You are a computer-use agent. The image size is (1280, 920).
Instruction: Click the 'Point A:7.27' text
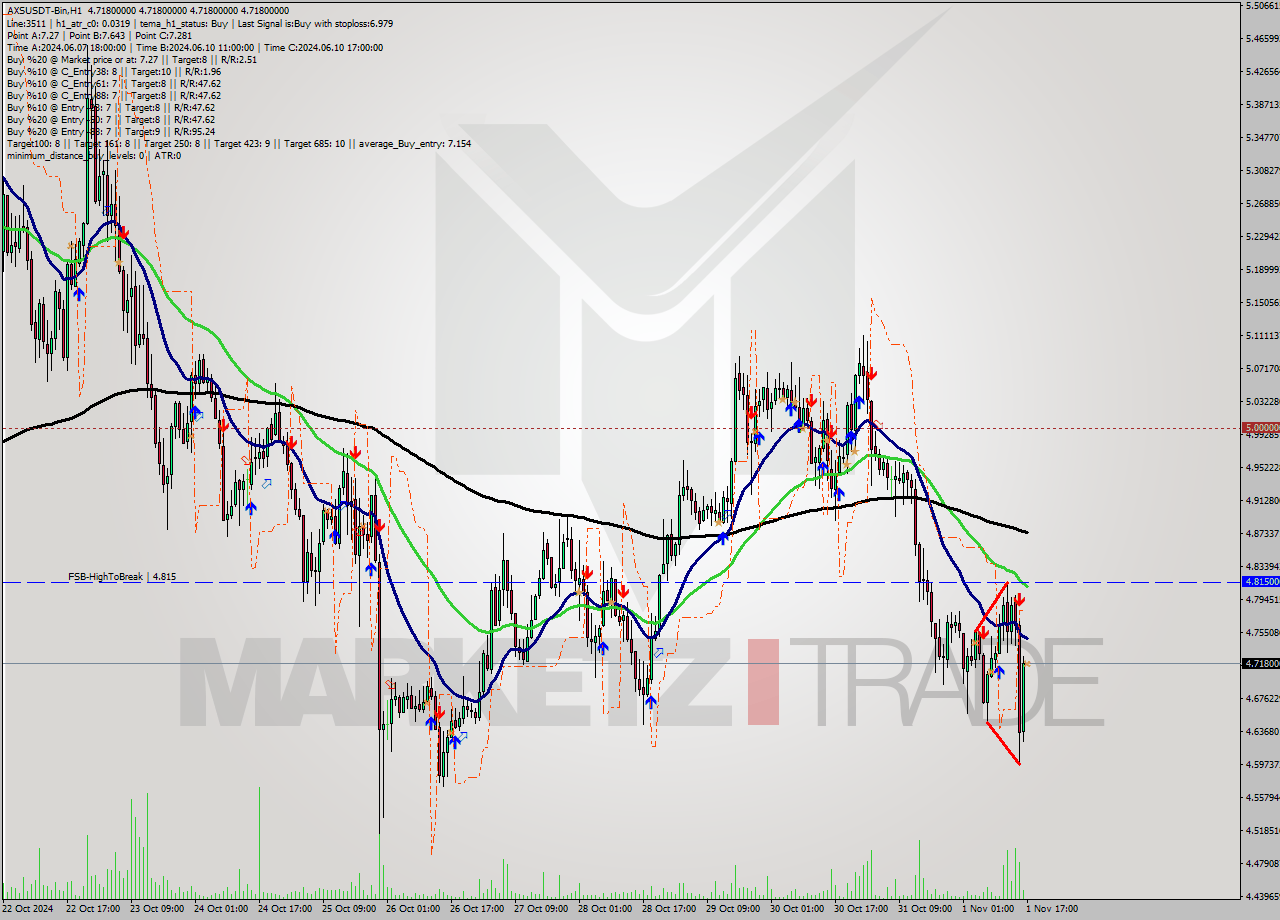pyautogui.click(x=32, y=35)
